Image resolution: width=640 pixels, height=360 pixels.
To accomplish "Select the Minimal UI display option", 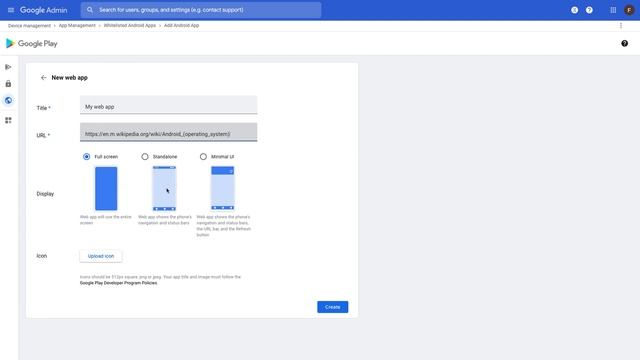I will [203, 157].
